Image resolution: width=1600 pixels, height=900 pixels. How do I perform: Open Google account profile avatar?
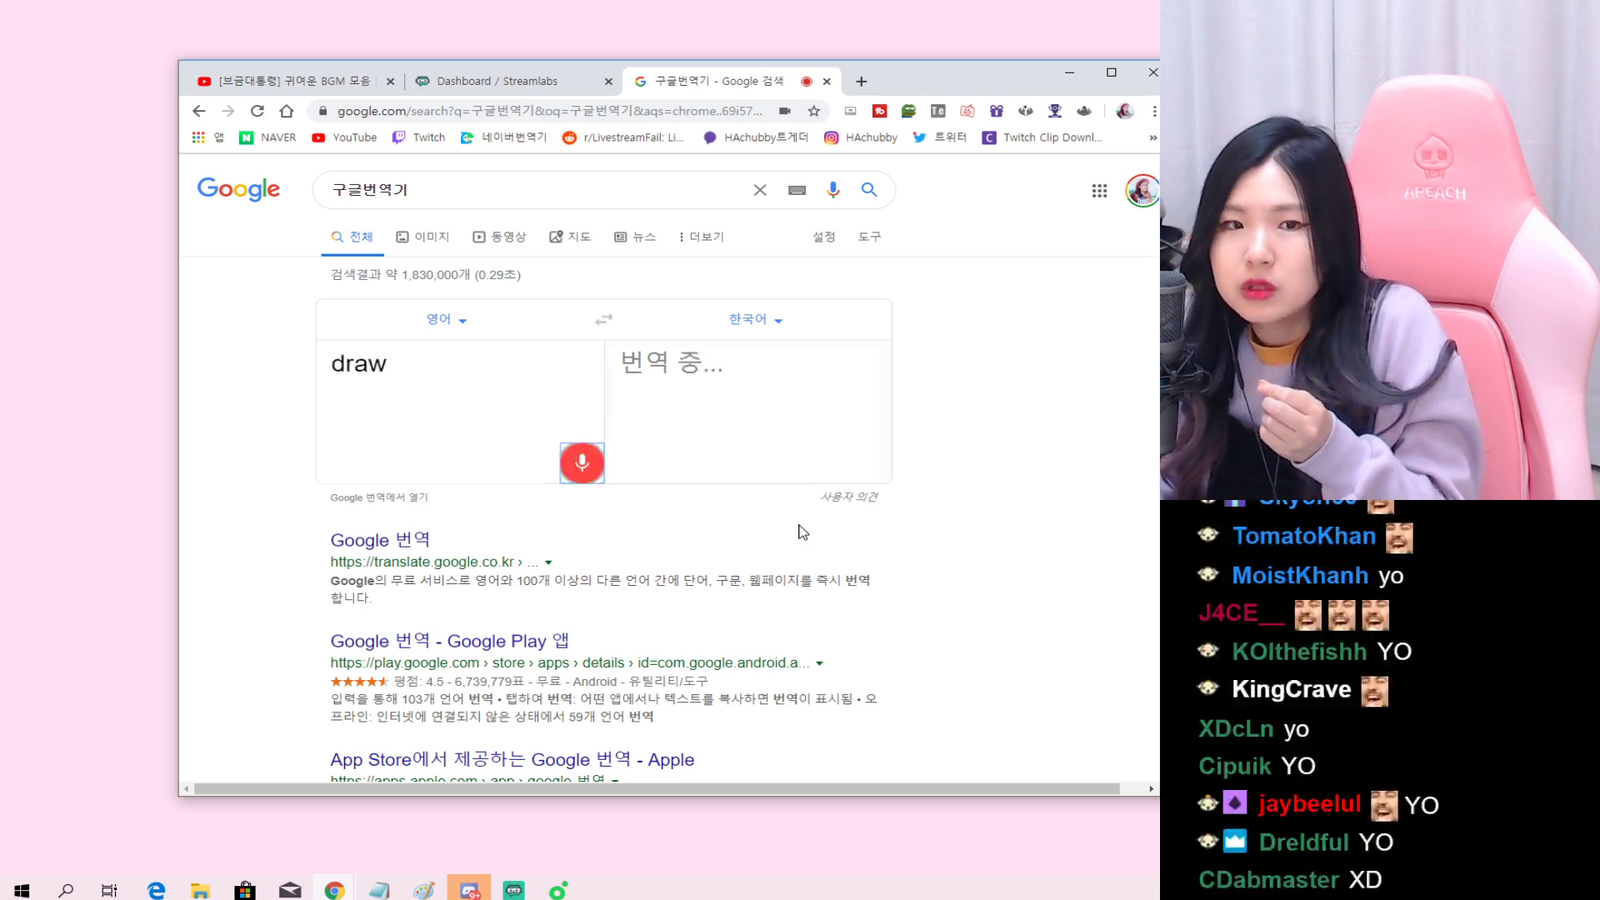tap(1142, 190)
